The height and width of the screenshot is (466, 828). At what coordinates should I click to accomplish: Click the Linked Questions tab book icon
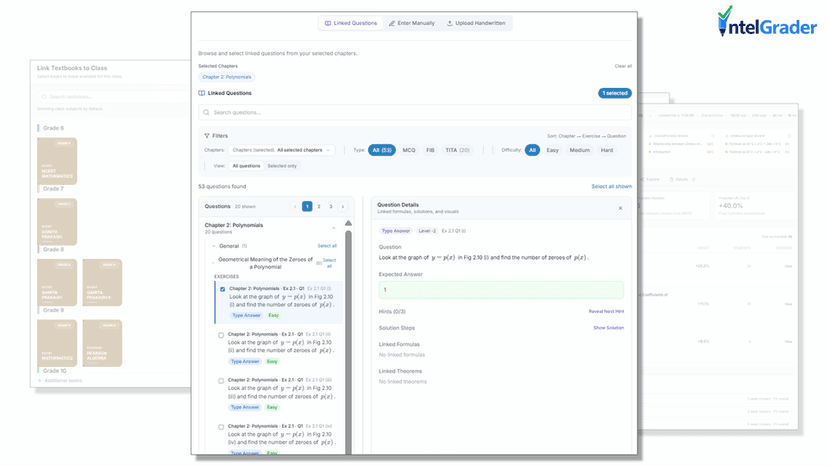click(327, 23)
